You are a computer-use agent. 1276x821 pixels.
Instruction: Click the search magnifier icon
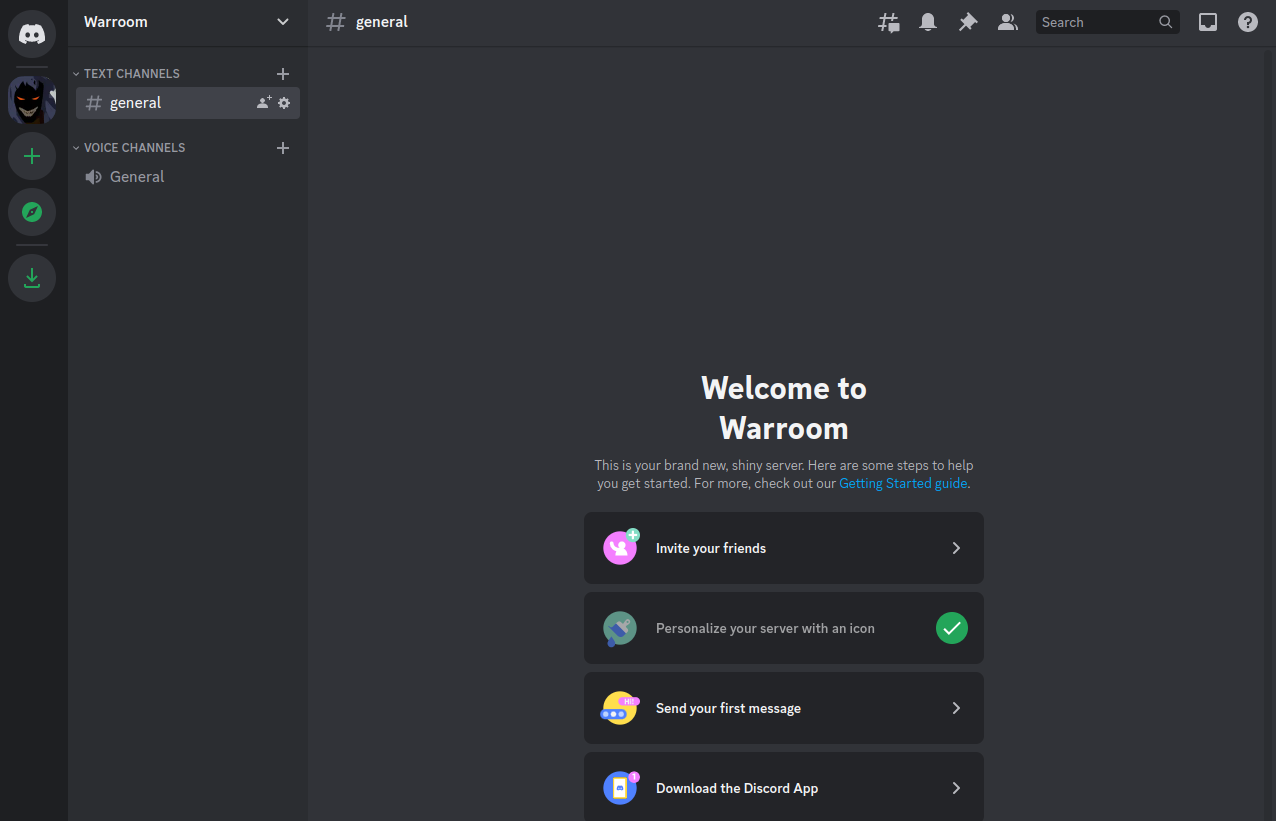1166,22
